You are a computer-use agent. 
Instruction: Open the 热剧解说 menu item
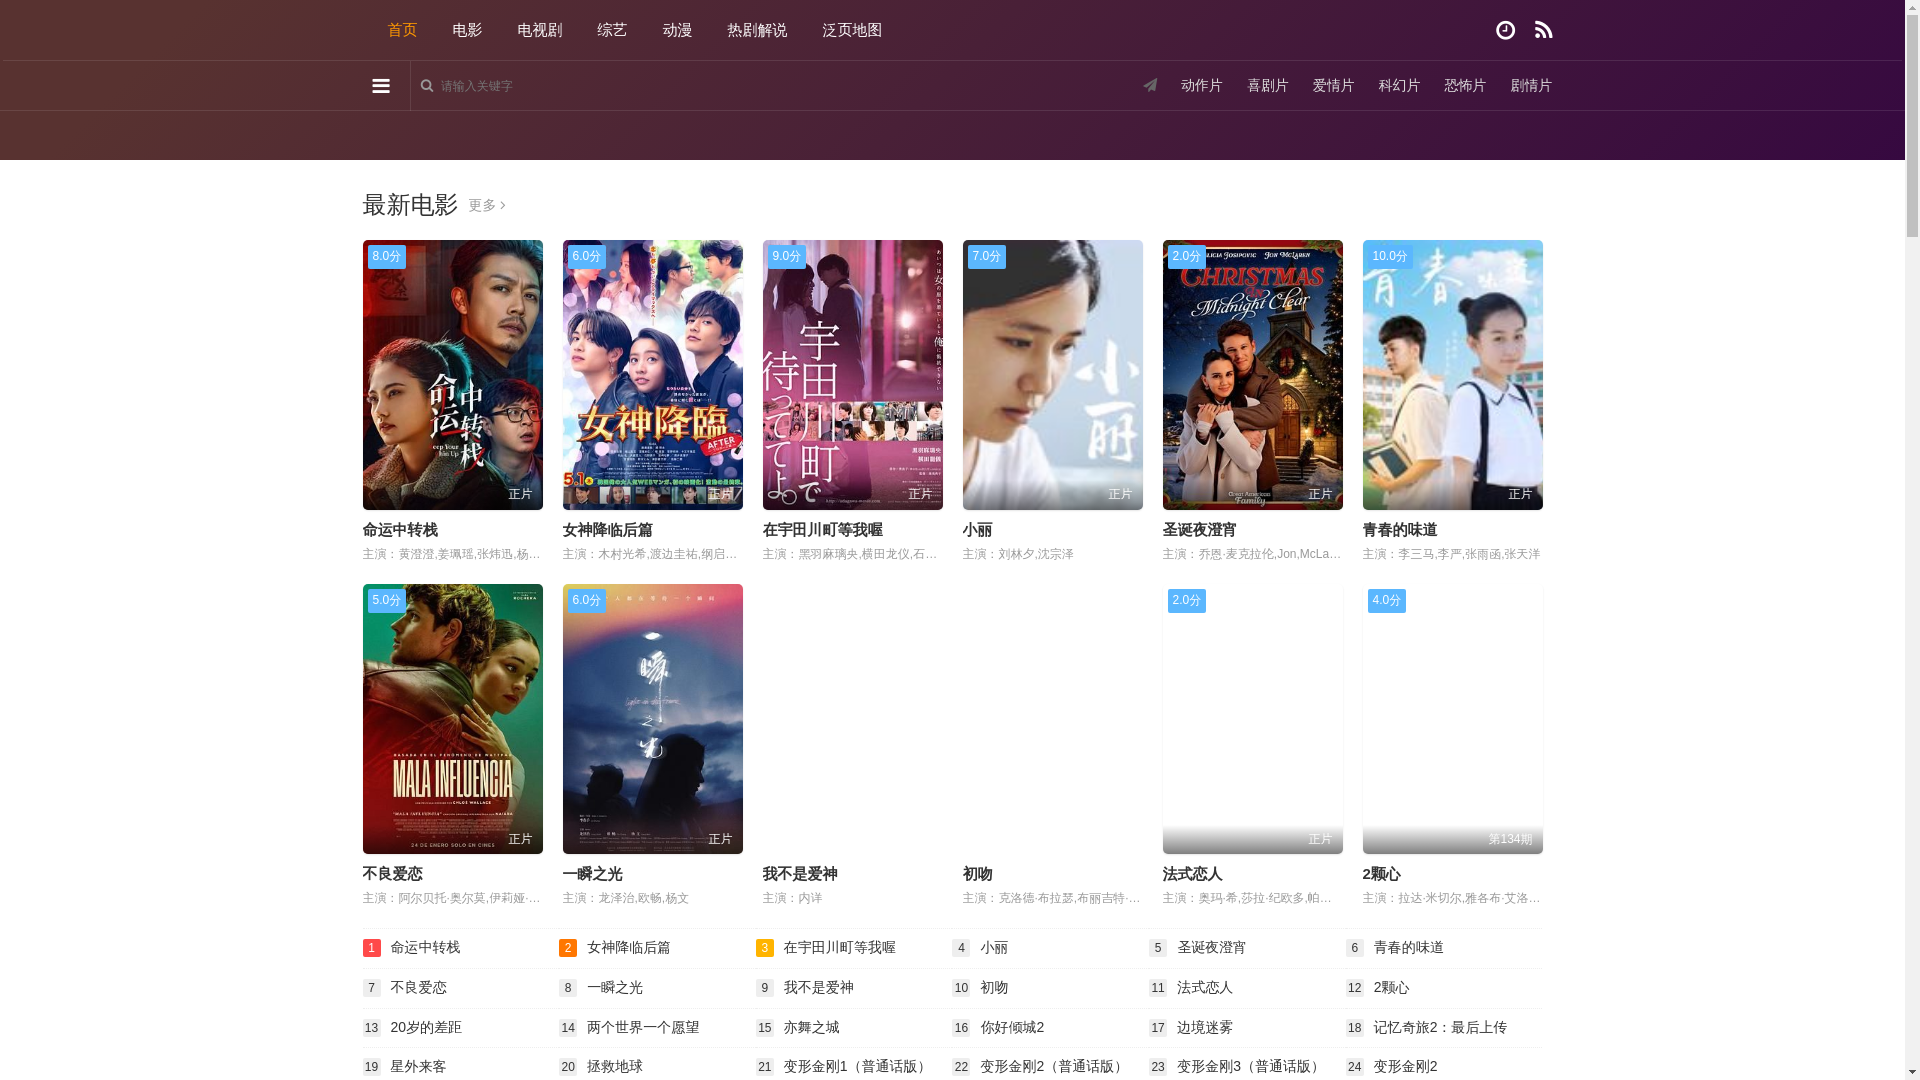tap(757, 30)
